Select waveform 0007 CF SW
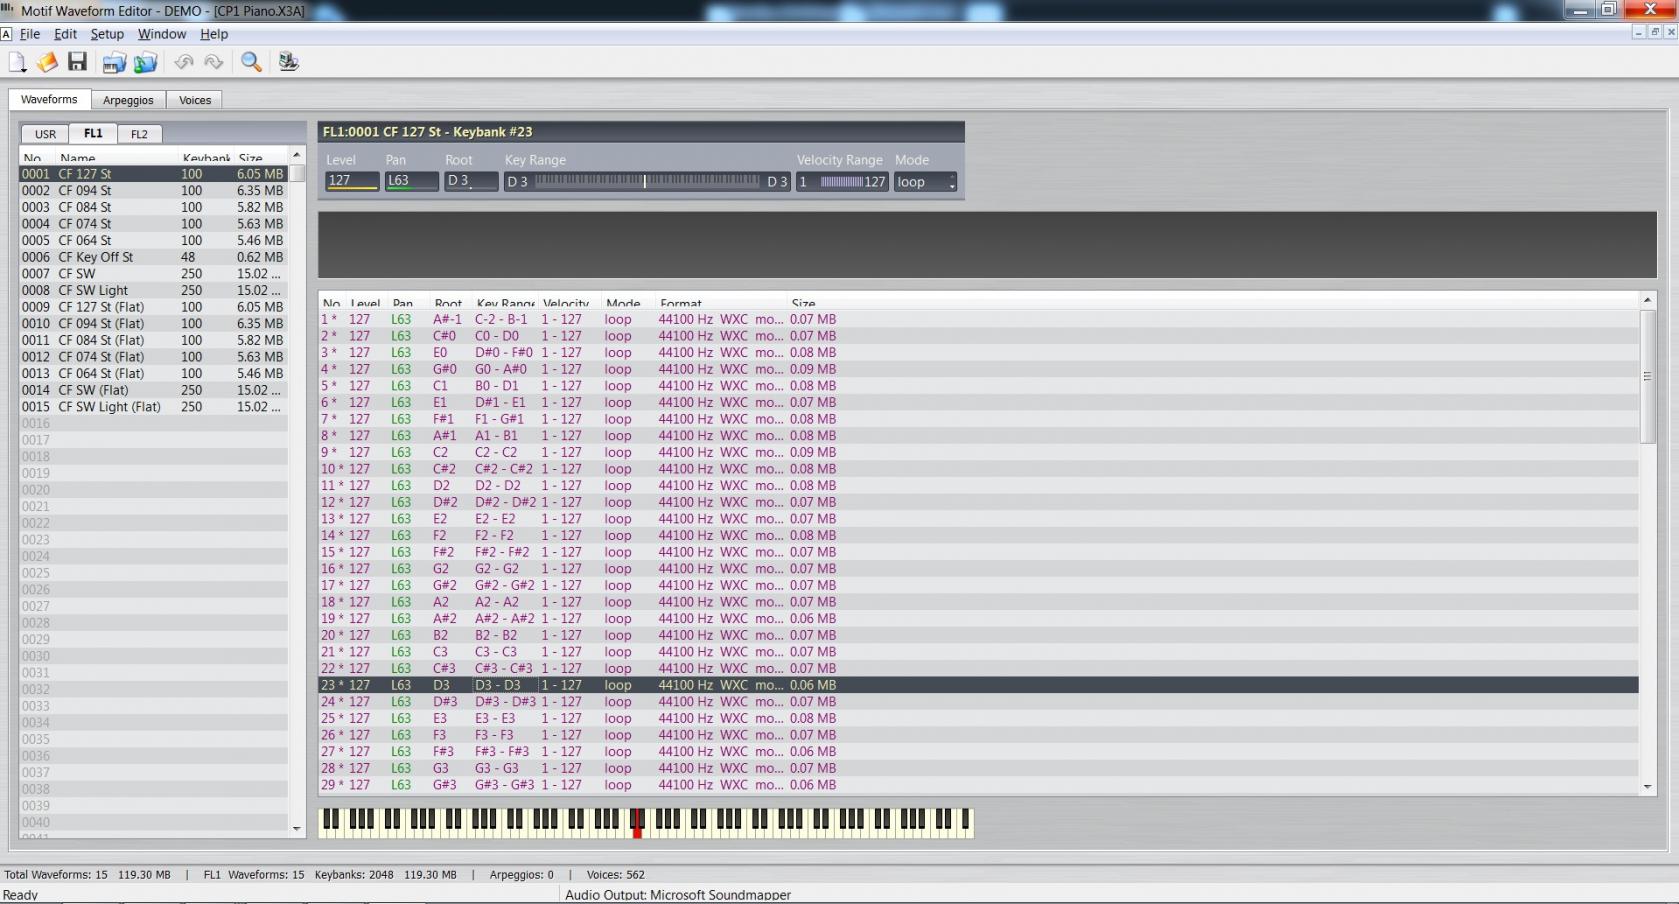Viewport: 1679px width, 904px height. [x=154, y=273]
